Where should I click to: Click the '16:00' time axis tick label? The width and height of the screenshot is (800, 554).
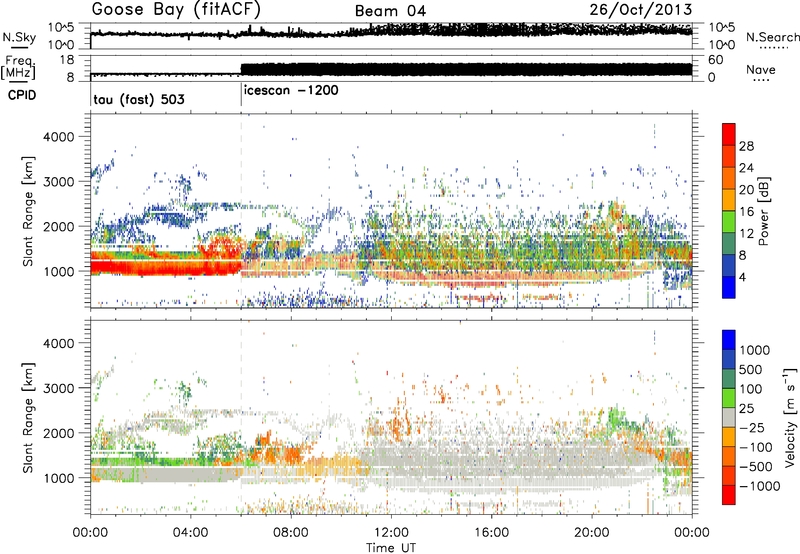pos(491,533)
